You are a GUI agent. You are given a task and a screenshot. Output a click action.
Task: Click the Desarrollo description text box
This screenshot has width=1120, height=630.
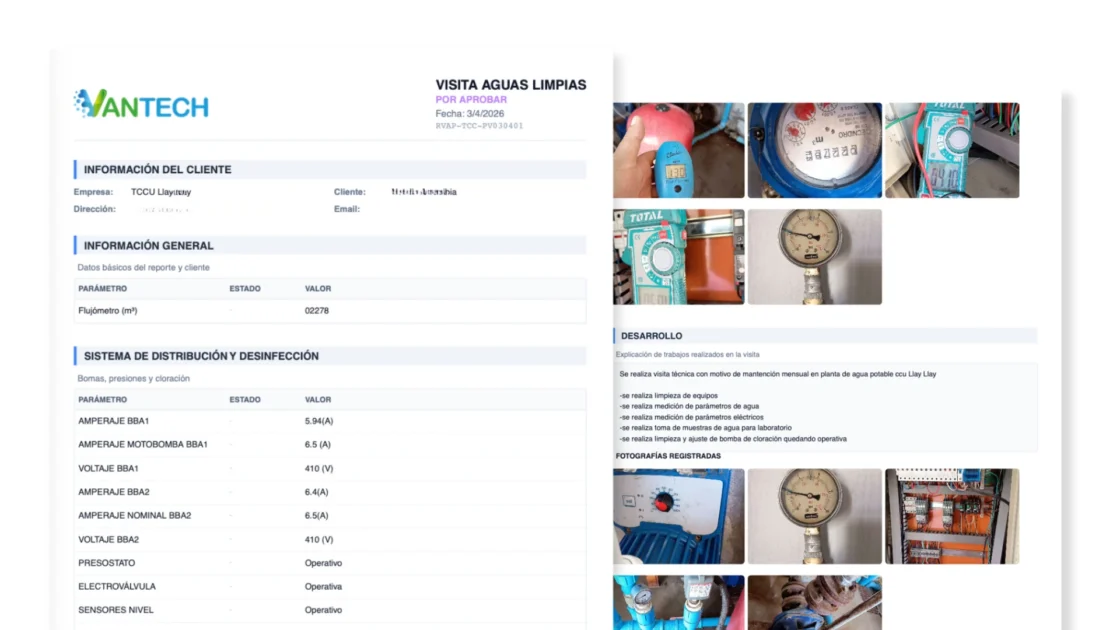(x=826, y=406)
